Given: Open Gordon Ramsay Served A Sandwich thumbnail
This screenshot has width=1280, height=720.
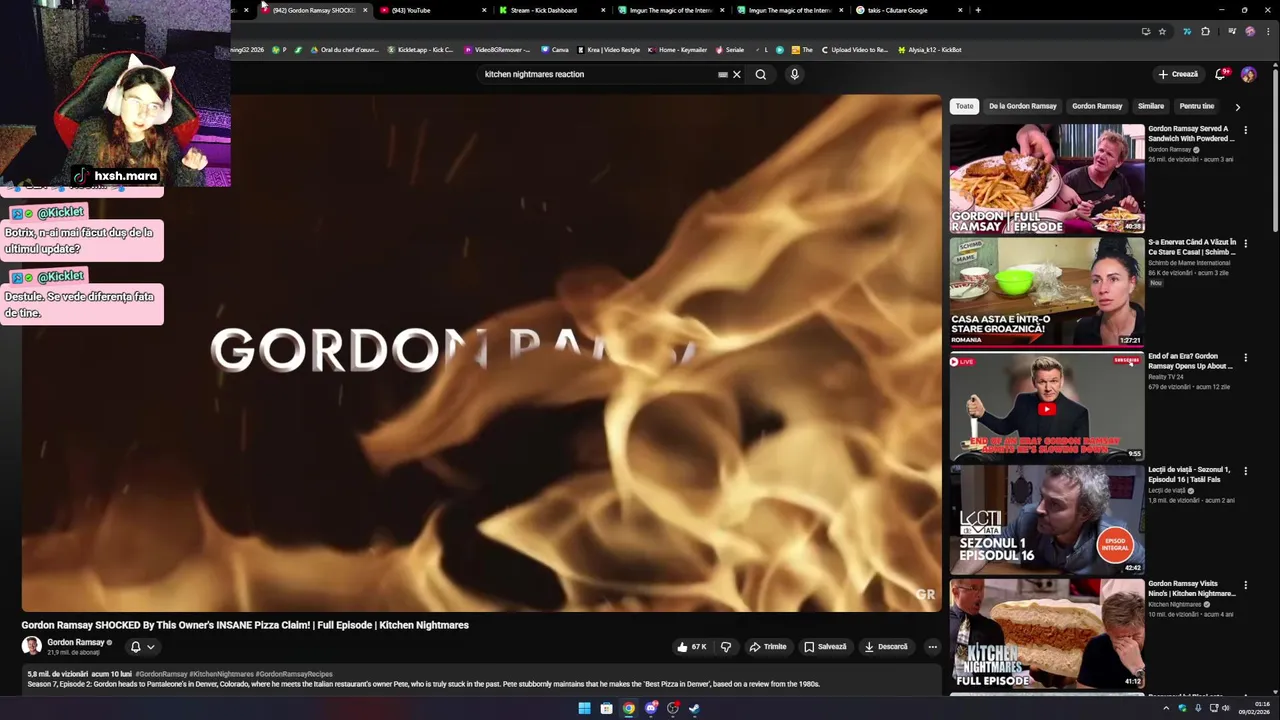Looking at the screenshot, I should pyautogui.click(x=1047, y=179).
